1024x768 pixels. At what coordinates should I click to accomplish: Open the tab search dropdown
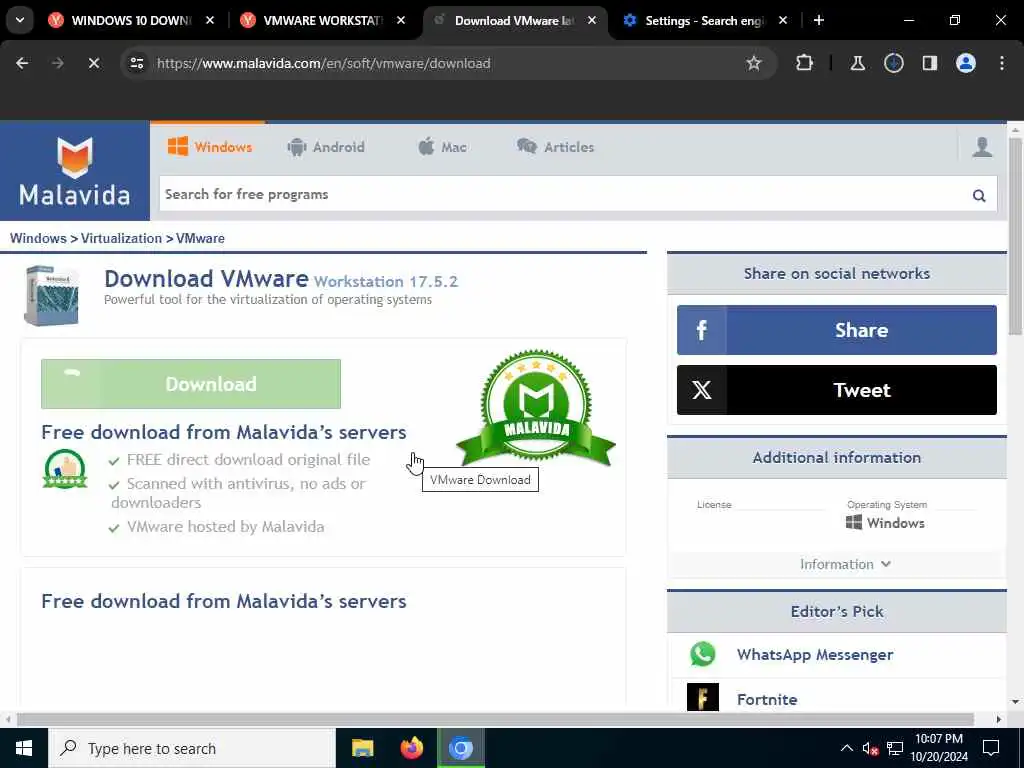(20, 20)
